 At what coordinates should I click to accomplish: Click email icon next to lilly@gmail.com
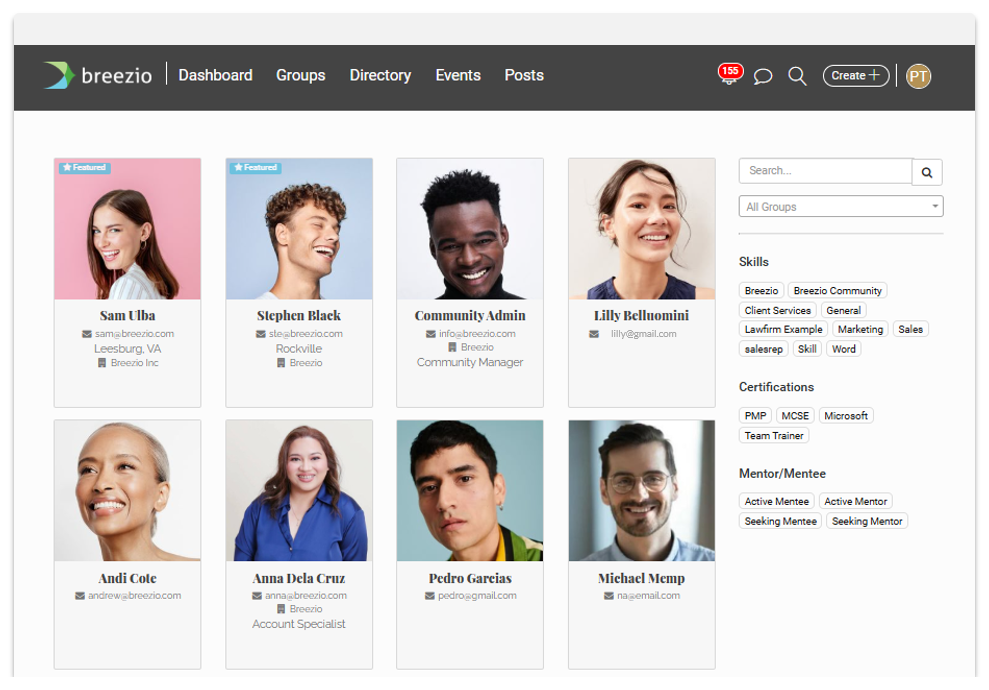click(594, 334)
